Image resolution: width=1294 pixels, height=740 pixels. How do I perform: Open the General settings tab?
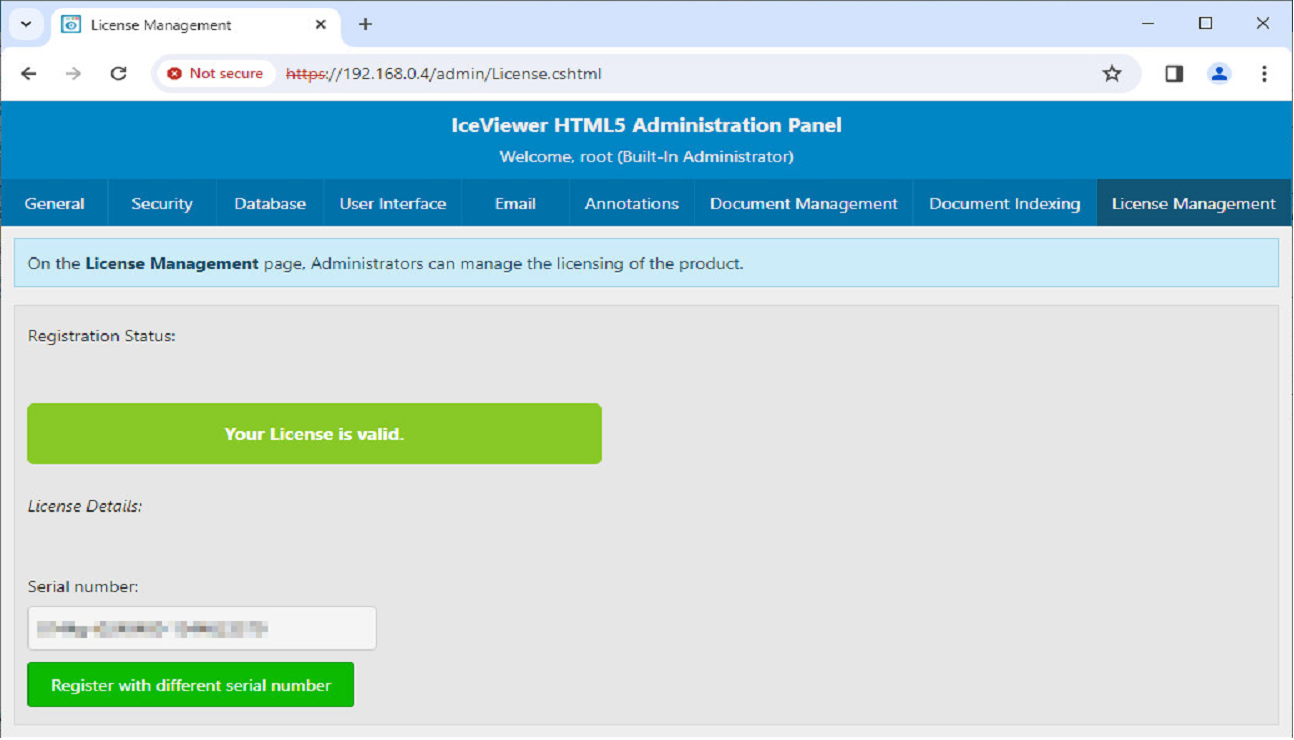pyautogui.click(x=55, y=203)
